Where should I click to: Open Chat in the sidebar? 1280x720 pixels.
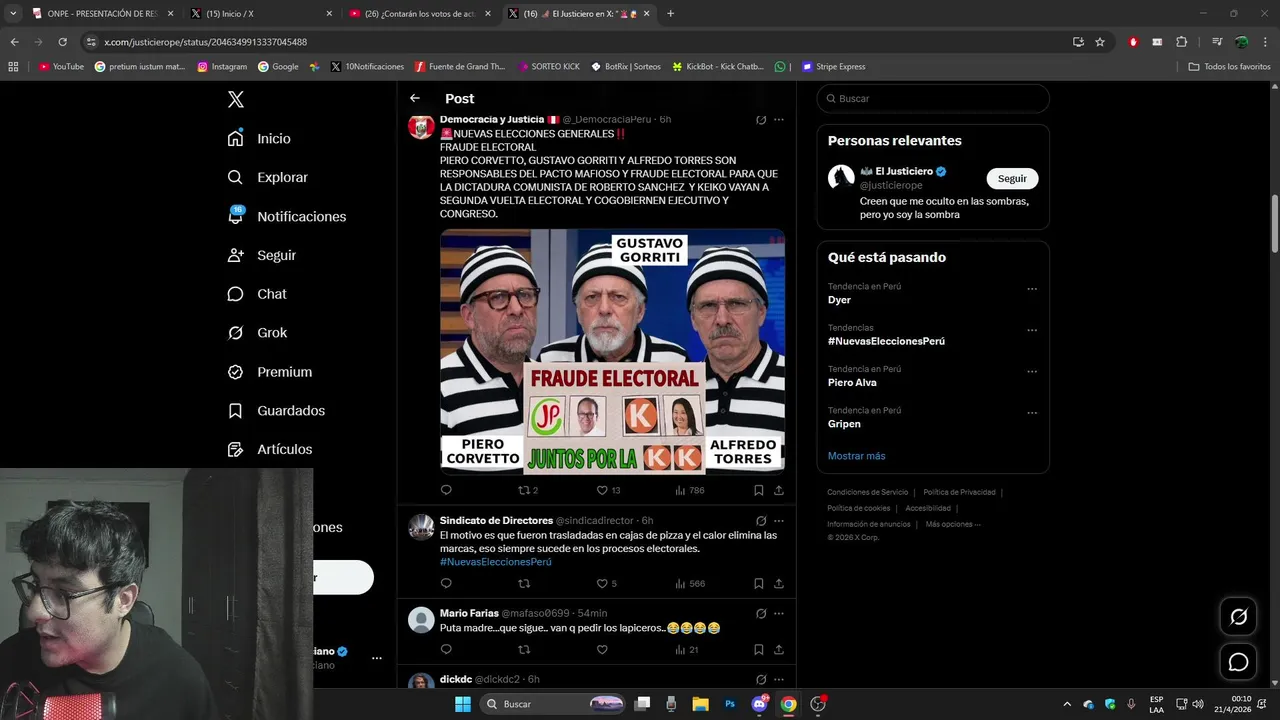[x=256, y=294]
